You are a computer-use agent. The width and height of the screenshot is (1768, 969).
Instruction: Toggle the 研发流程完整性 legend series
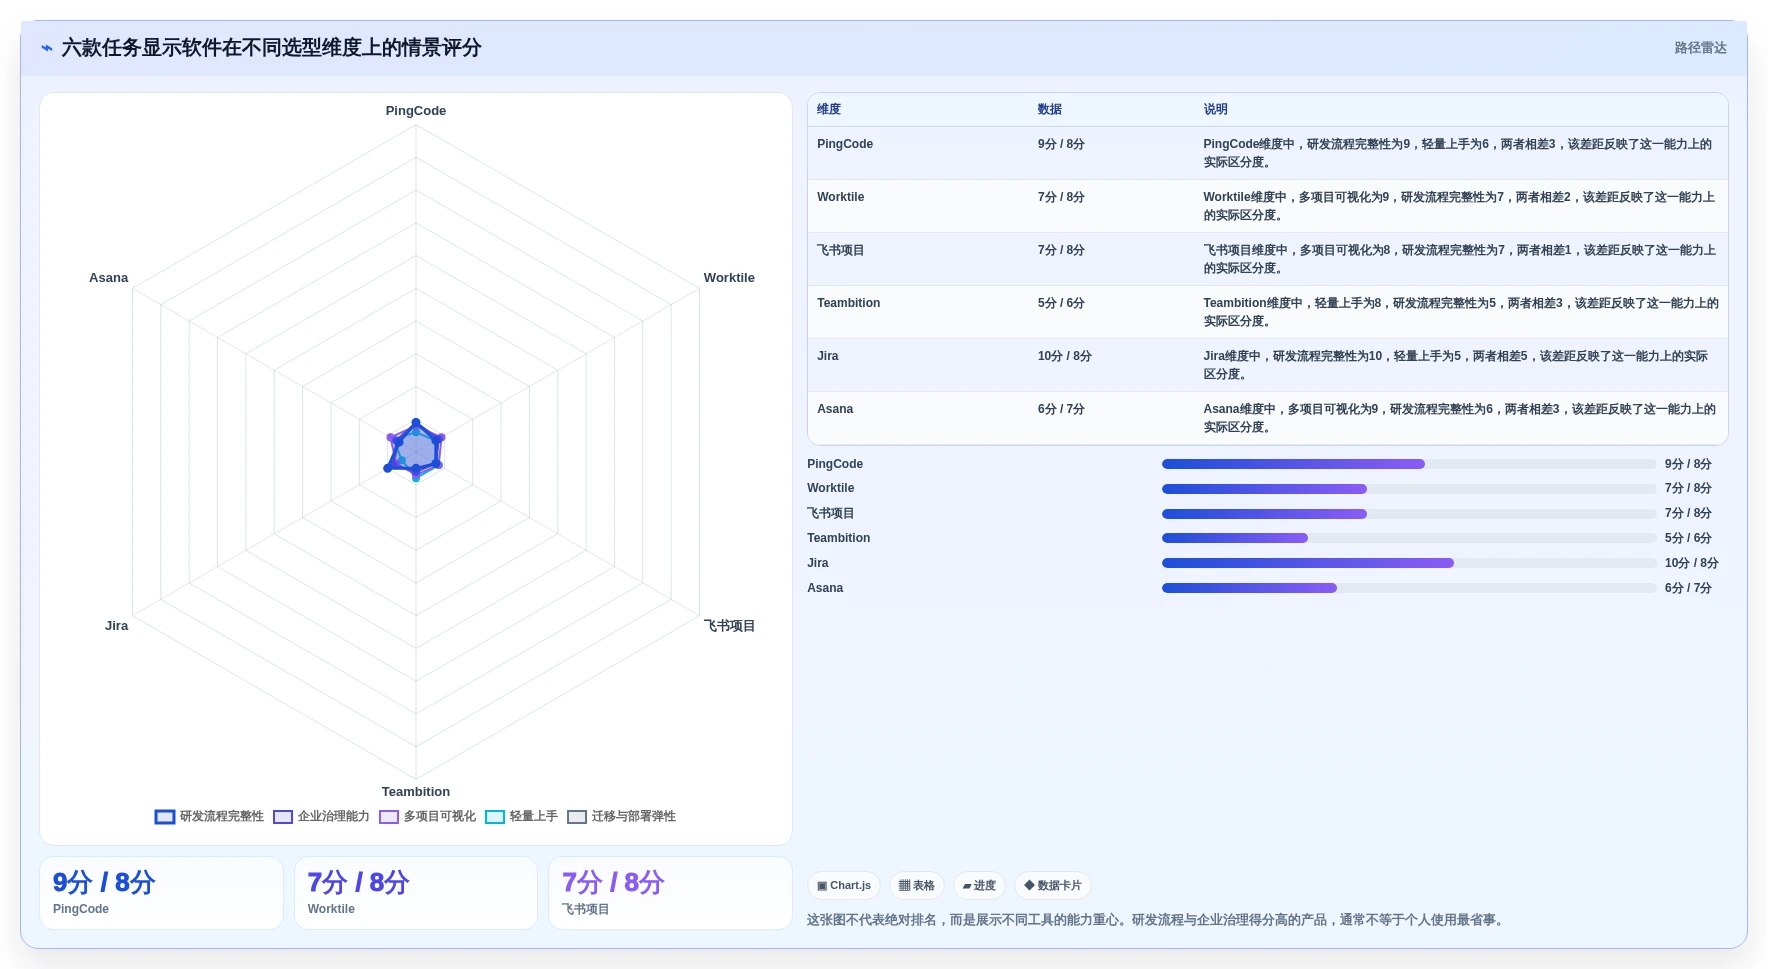pyautogui.click(x=209, y=817)
